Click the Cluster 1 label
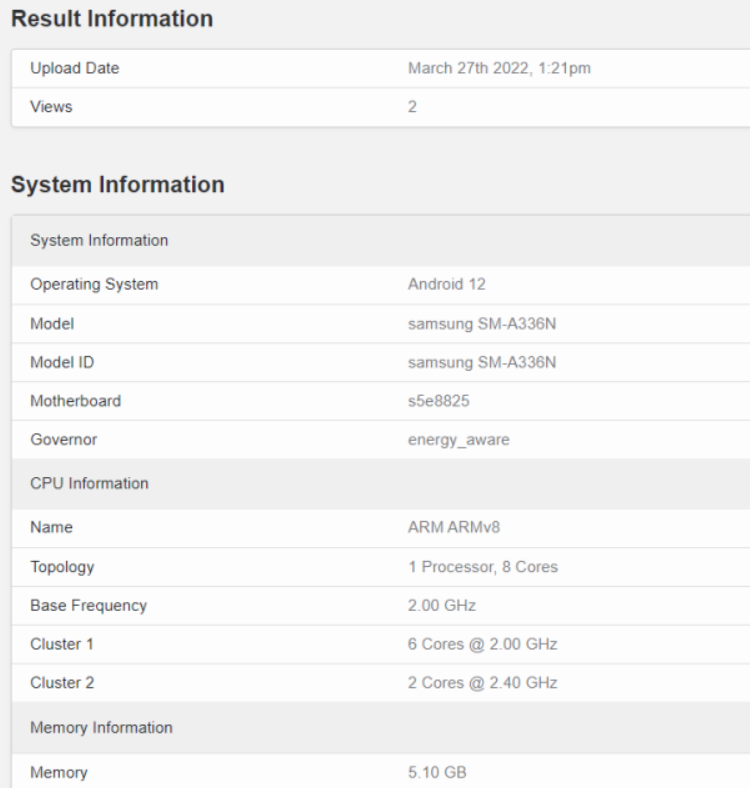This screenshot has height=788, width=750. tap(62, 644)
